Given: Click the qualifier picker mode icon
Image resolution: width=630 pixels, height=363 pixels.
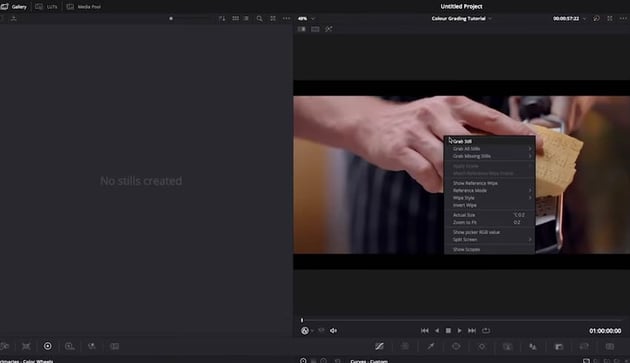Looking at the screenshot, I should [305, 330].
